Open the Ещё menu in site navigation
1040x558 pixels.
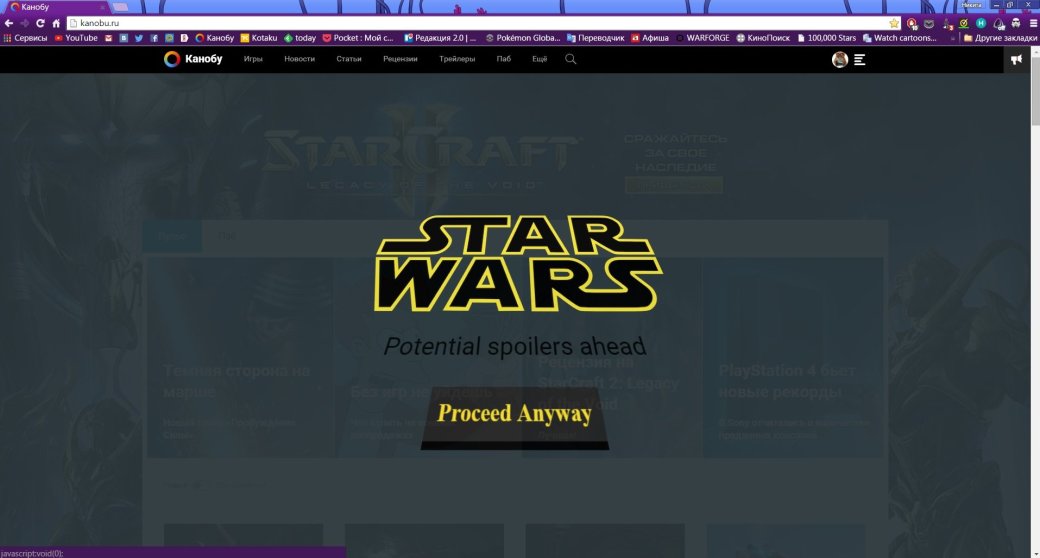click(x=540, y=59)
